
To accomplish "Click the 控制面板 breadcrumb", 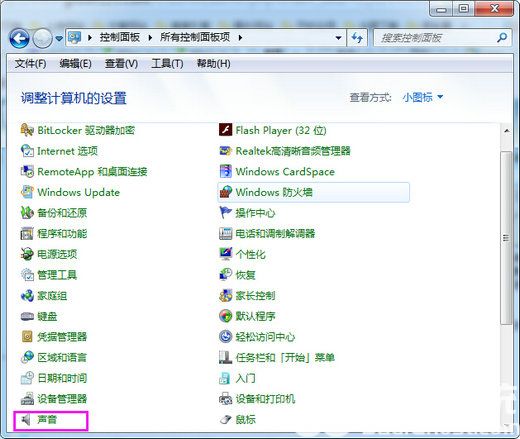I will tap(119, 37).
